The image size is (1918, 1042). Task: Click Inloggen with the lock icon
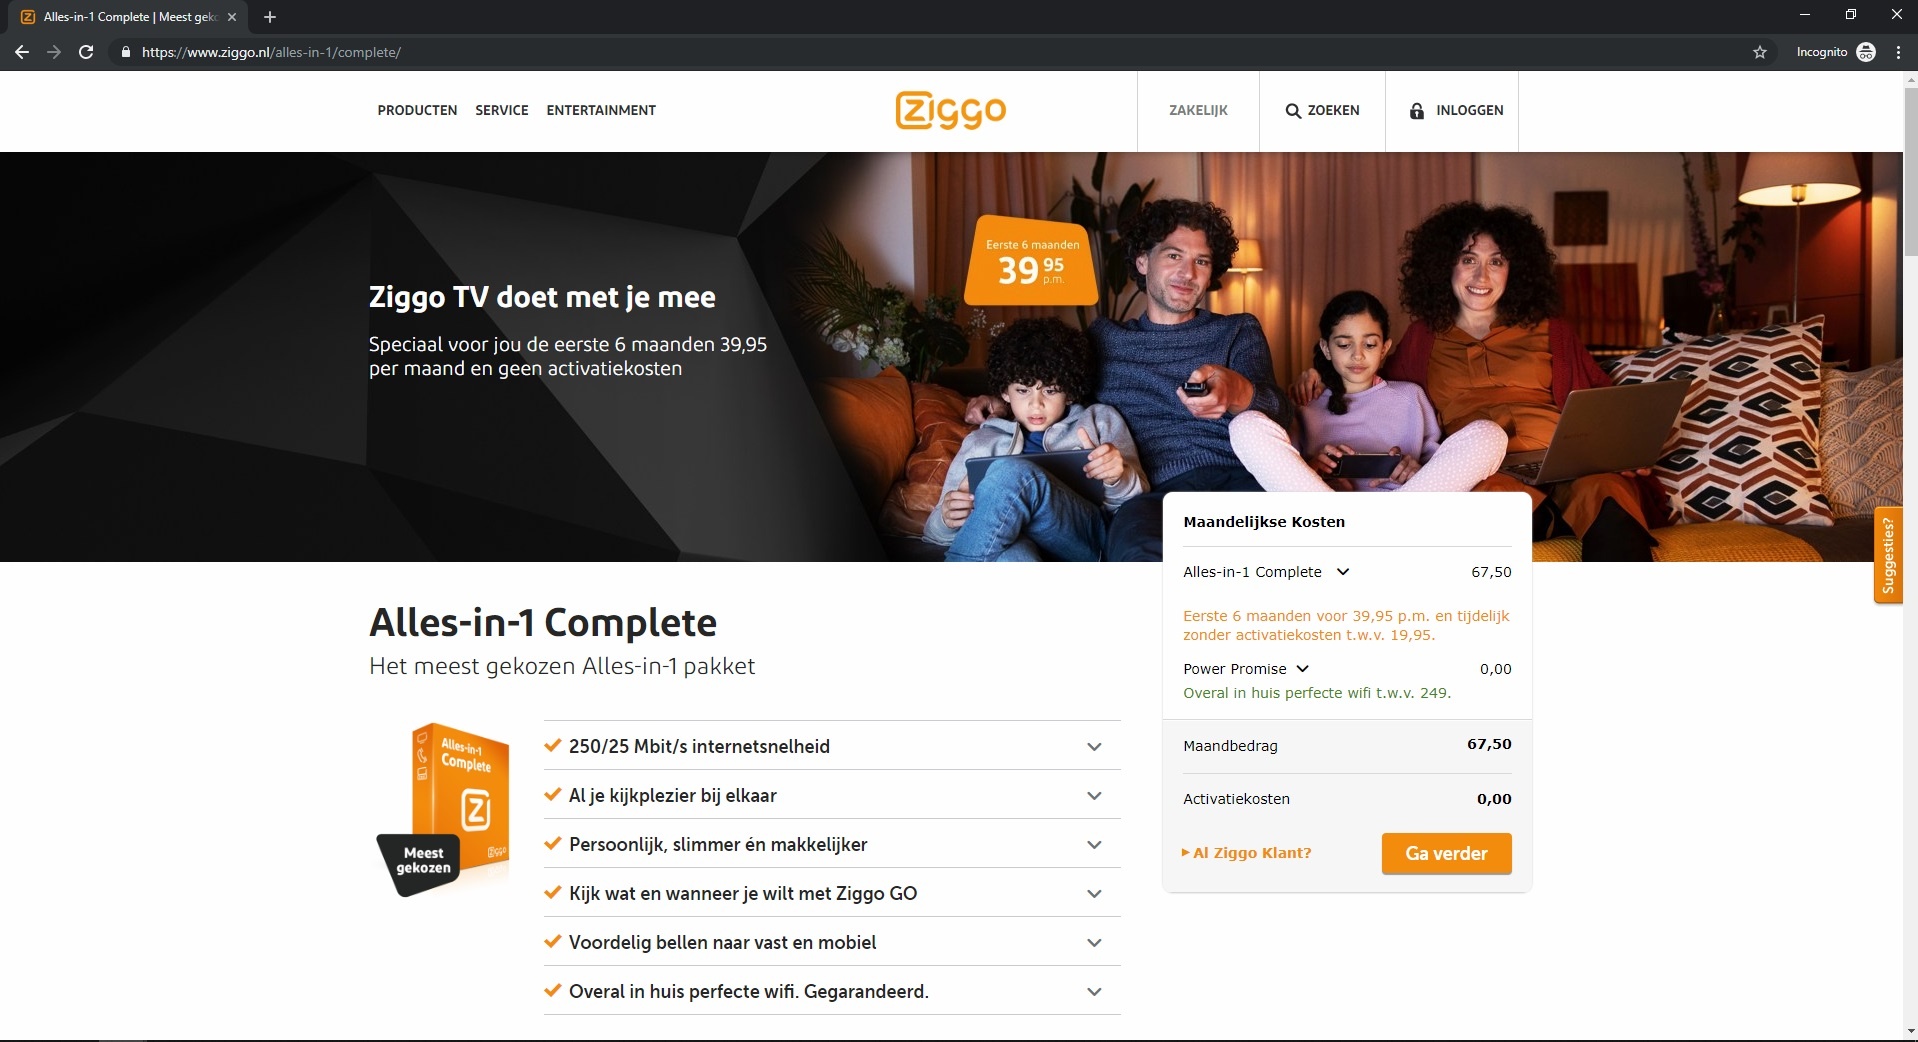(x=1456, y=111)
